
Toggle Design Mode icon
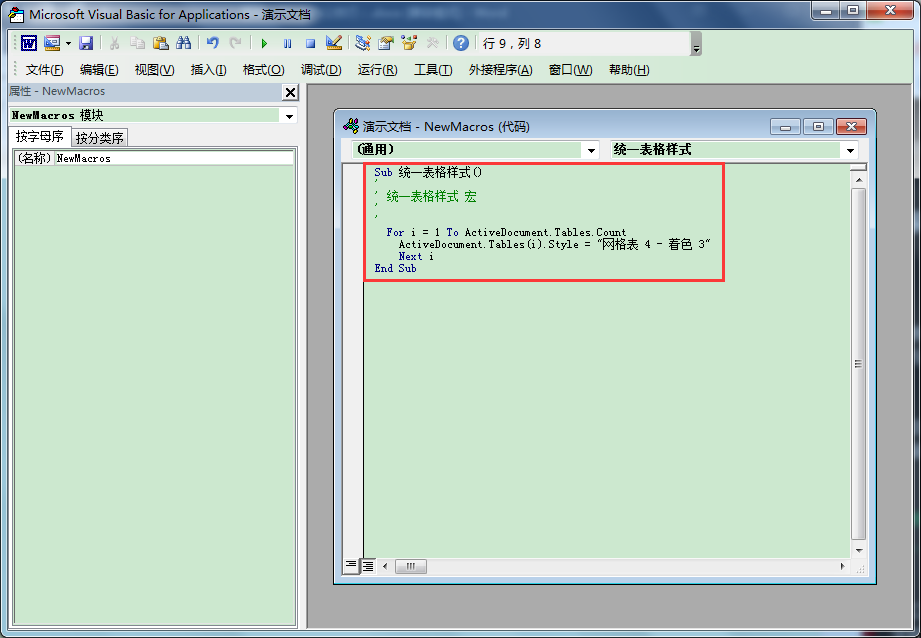coord(334,43)
